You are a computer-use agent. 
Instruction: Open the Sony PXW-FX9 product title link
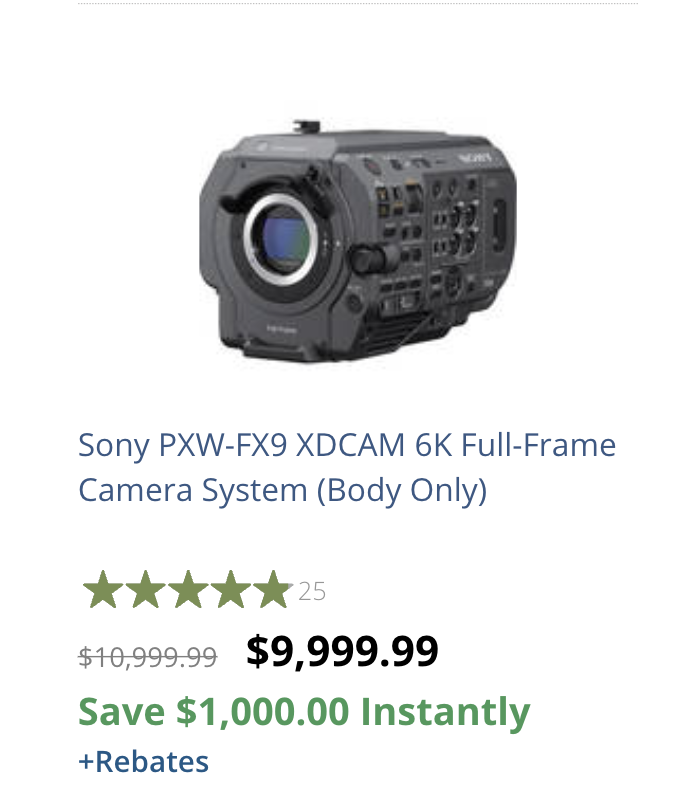[347, 467]
